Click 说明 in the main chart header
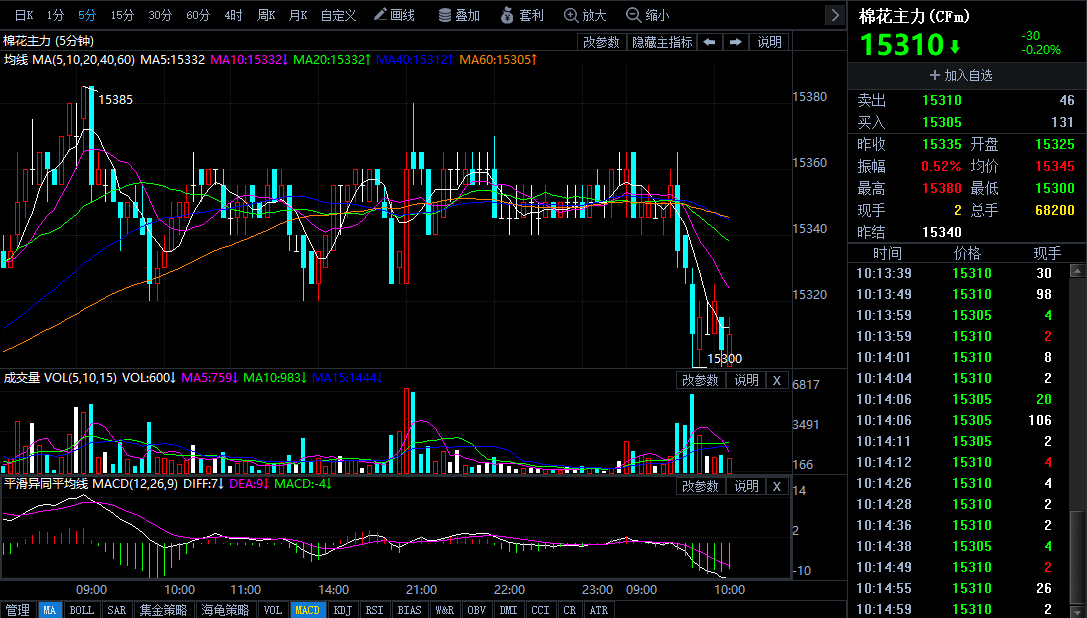This screenshot has height=618, width=1087. tap(769, 42)
